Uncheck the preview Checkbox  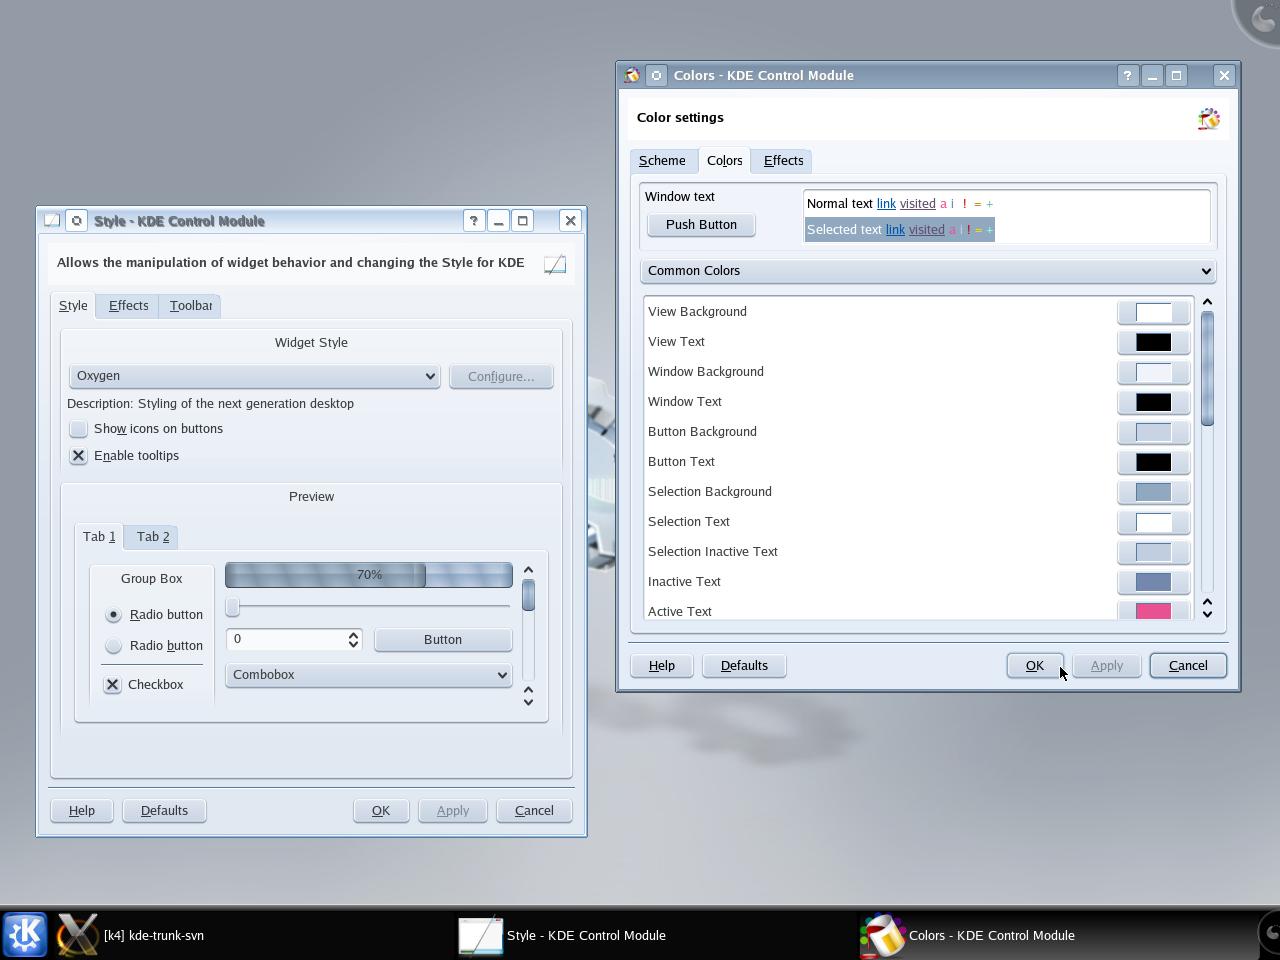click(x=112, y=685)
